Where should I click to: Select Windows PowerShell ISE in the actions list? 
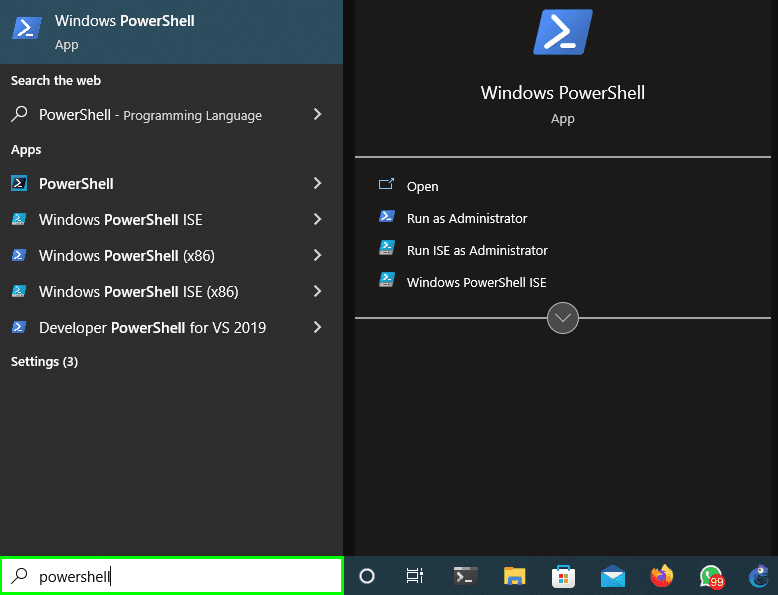476,282
